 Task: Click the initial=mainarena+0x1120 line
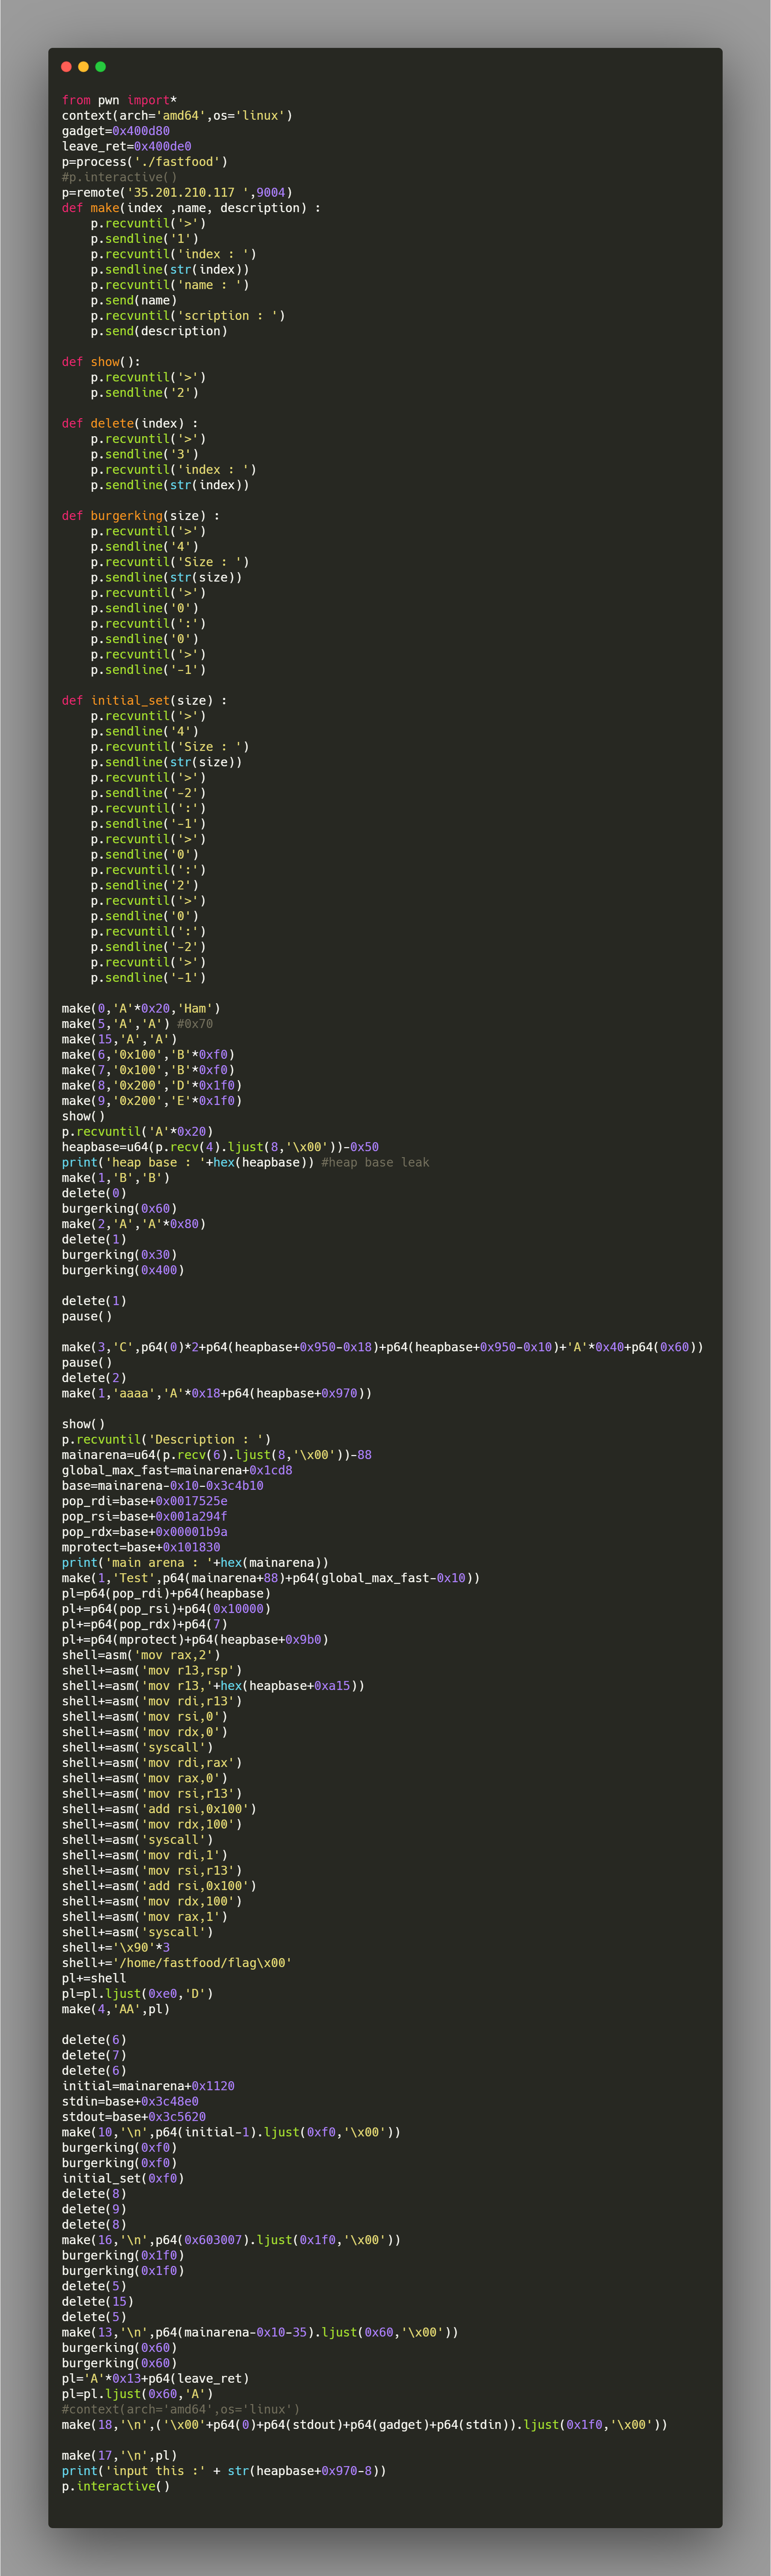click(x=148, y=2086)
